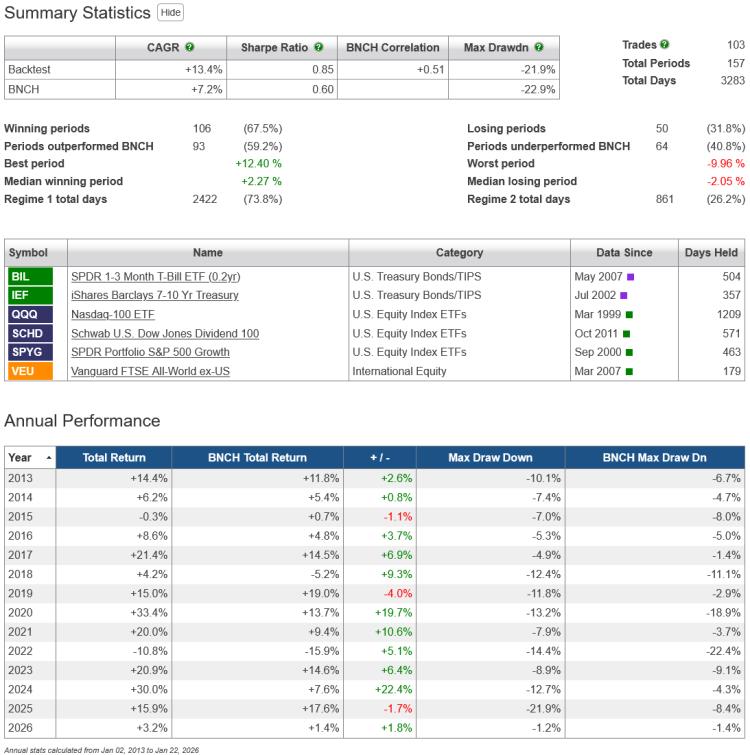
Task: Click the purple square beside May 2007
Action: 631,277
